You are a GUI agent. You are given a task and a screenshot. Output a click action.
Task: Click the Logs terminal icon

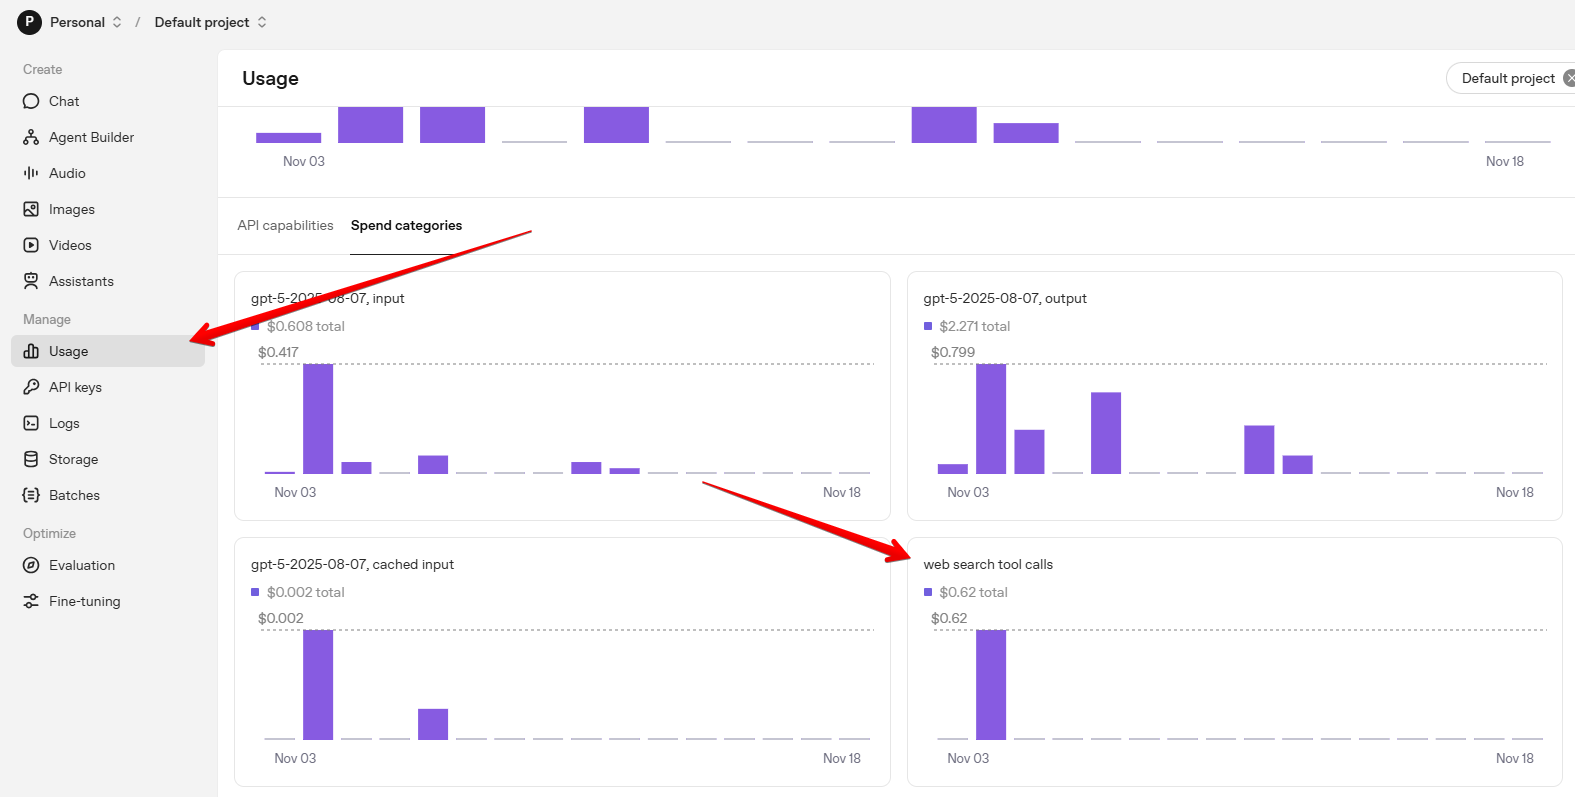tap(31, 423)
